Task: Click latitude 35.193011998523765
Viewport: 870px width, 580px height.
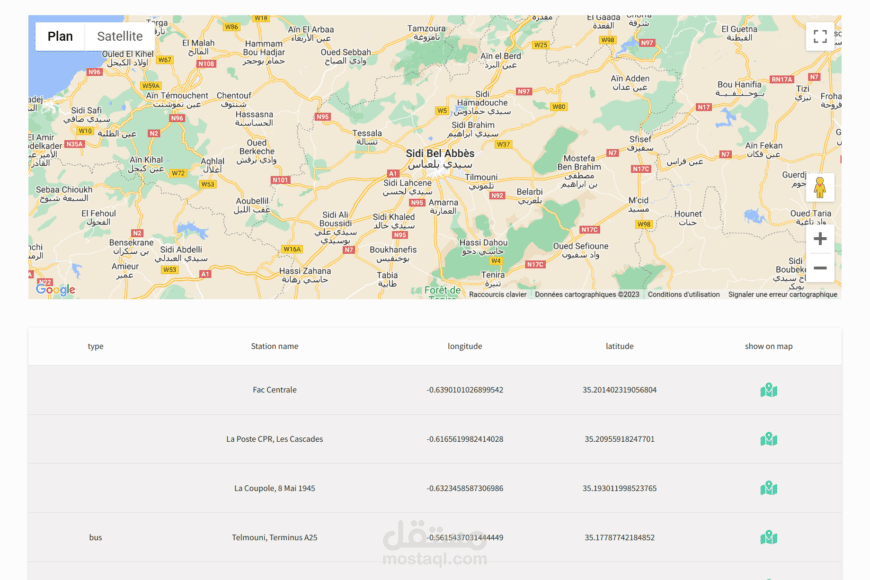Action: pyautogui.click(x=619, y=488)
